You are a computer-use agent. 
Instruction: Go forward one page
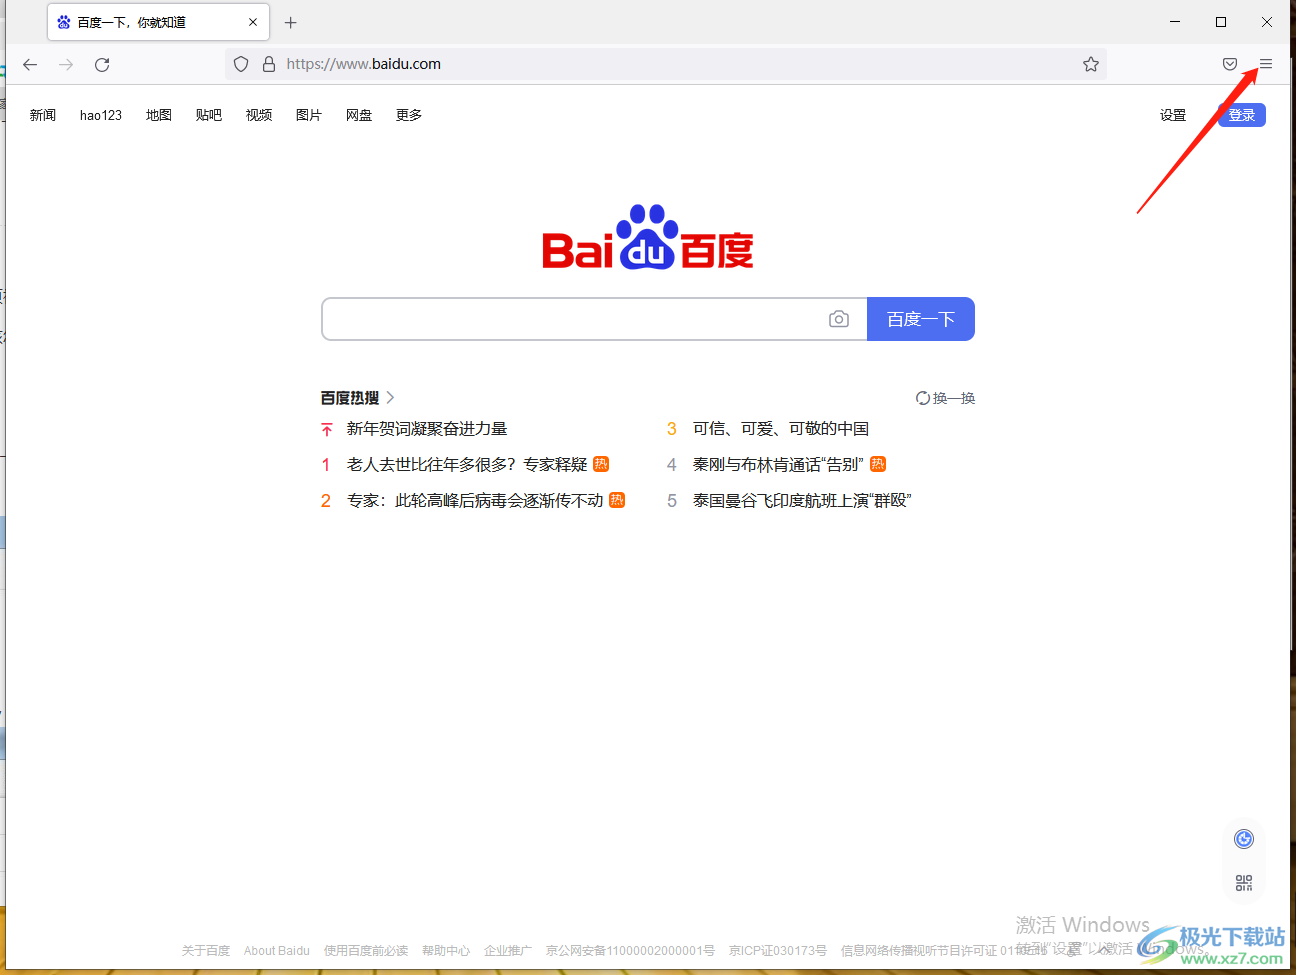[66, 64]
